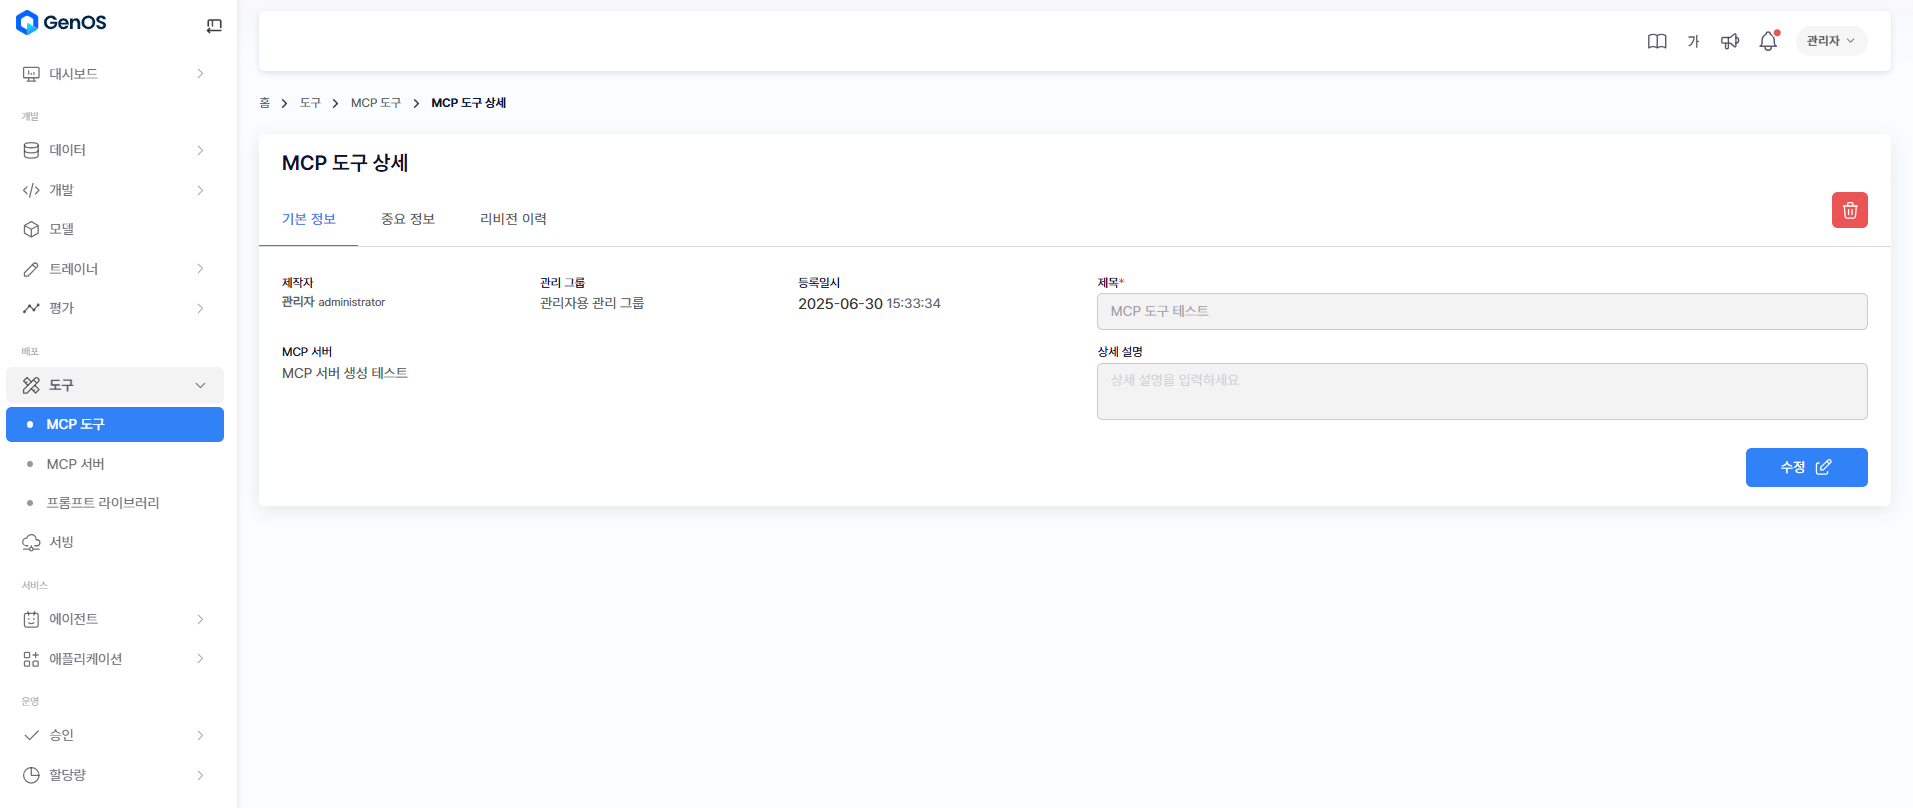Click the red trash delete icon
This screenshot has width=1913, height=808.
1849,210
